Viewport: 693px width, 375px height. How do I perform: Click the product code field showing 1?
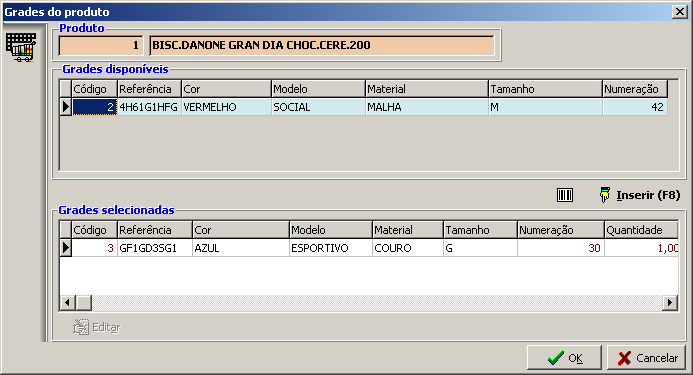pyautogui.click(x=101, y=45)
